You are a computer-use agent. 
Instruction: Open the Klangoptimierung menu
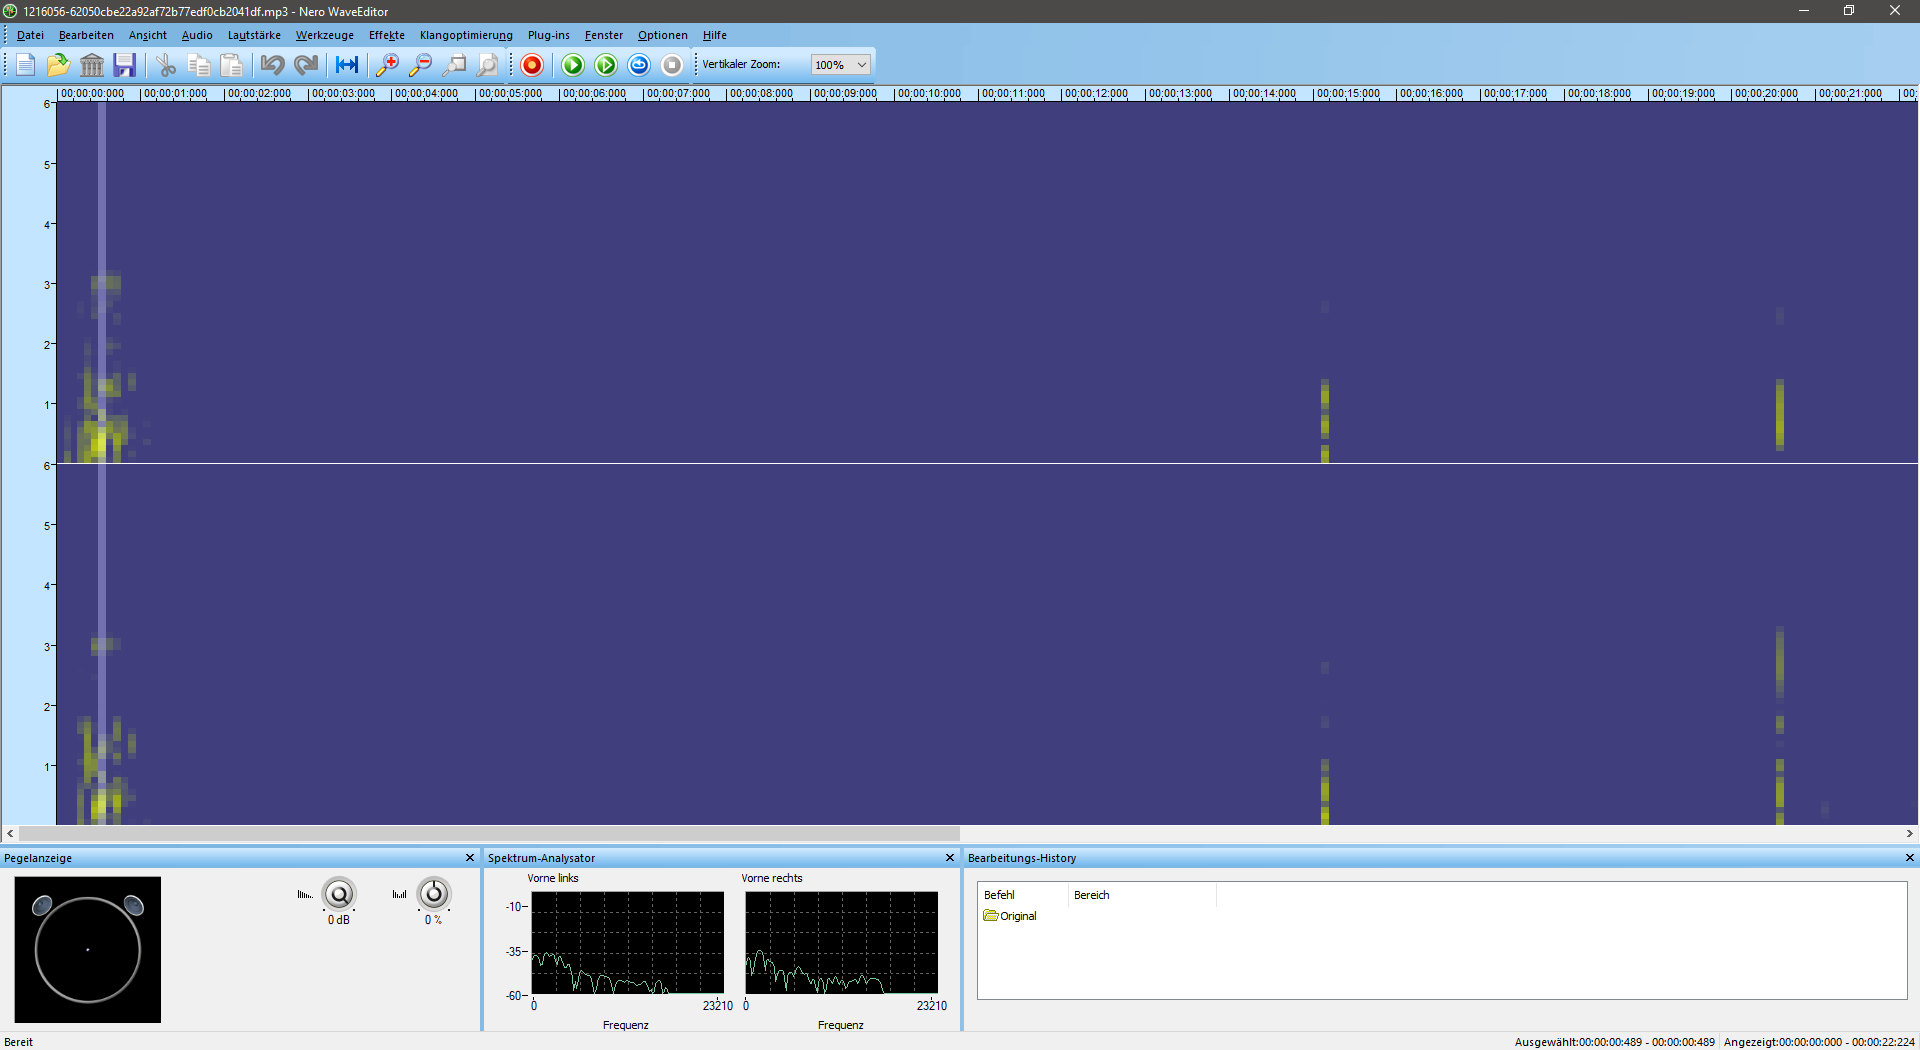[466, 35]
